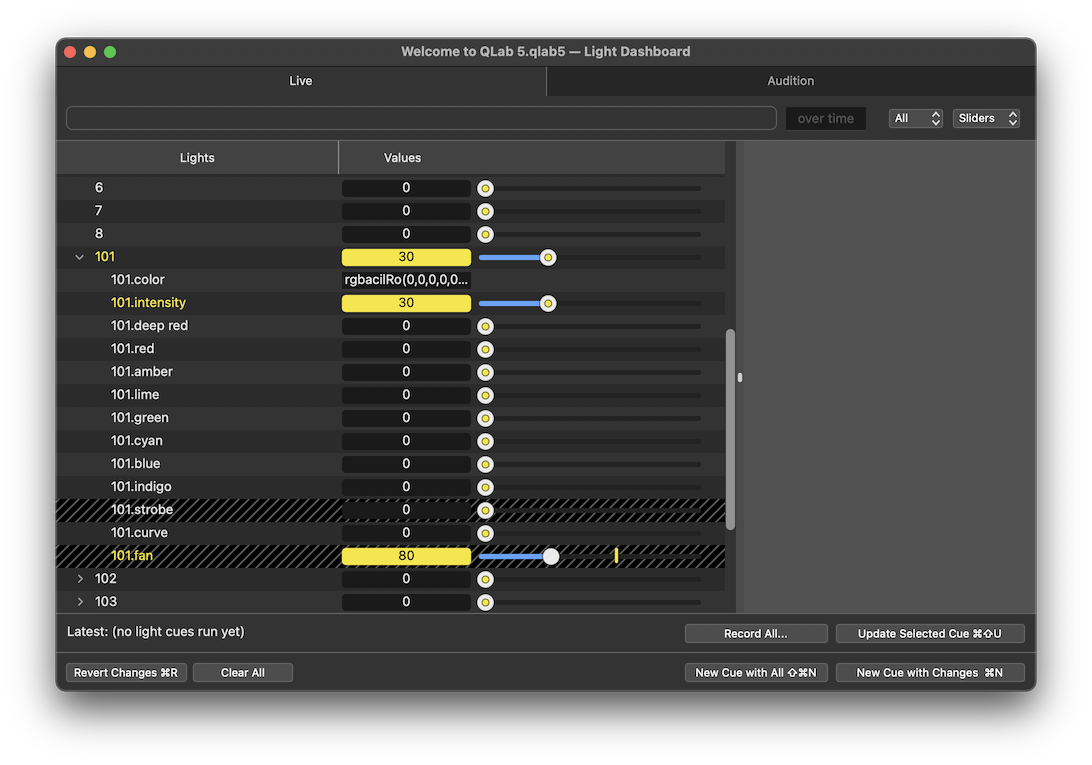Click the 101.color value field

[x=406, y=280]
